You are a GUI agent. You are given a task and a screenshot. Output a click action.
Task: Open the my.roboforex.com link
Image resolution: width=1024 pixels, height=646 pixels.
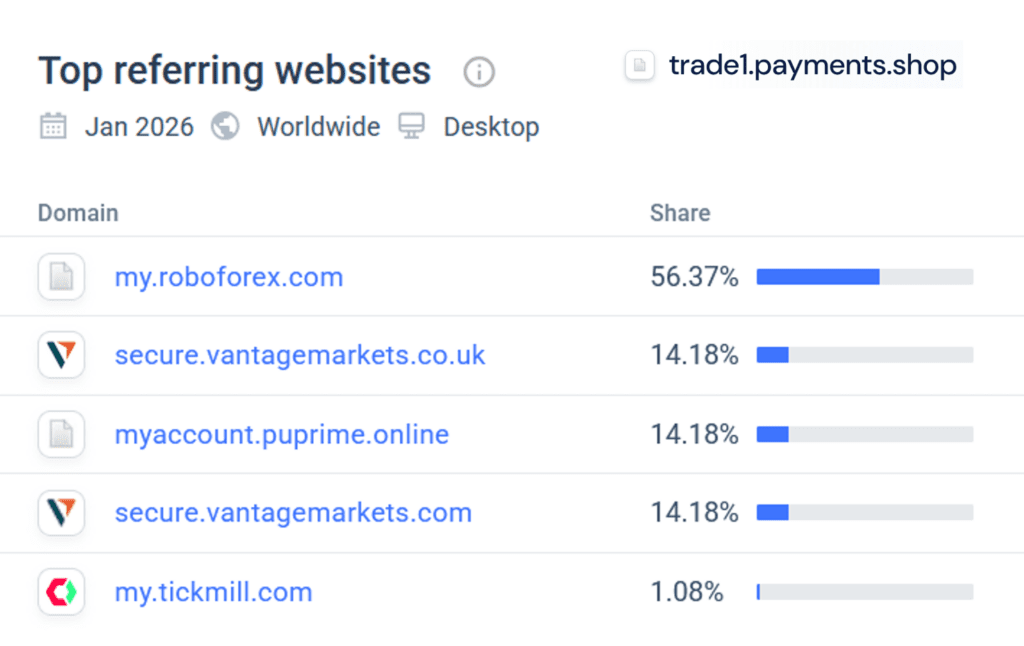click(228, 277)
